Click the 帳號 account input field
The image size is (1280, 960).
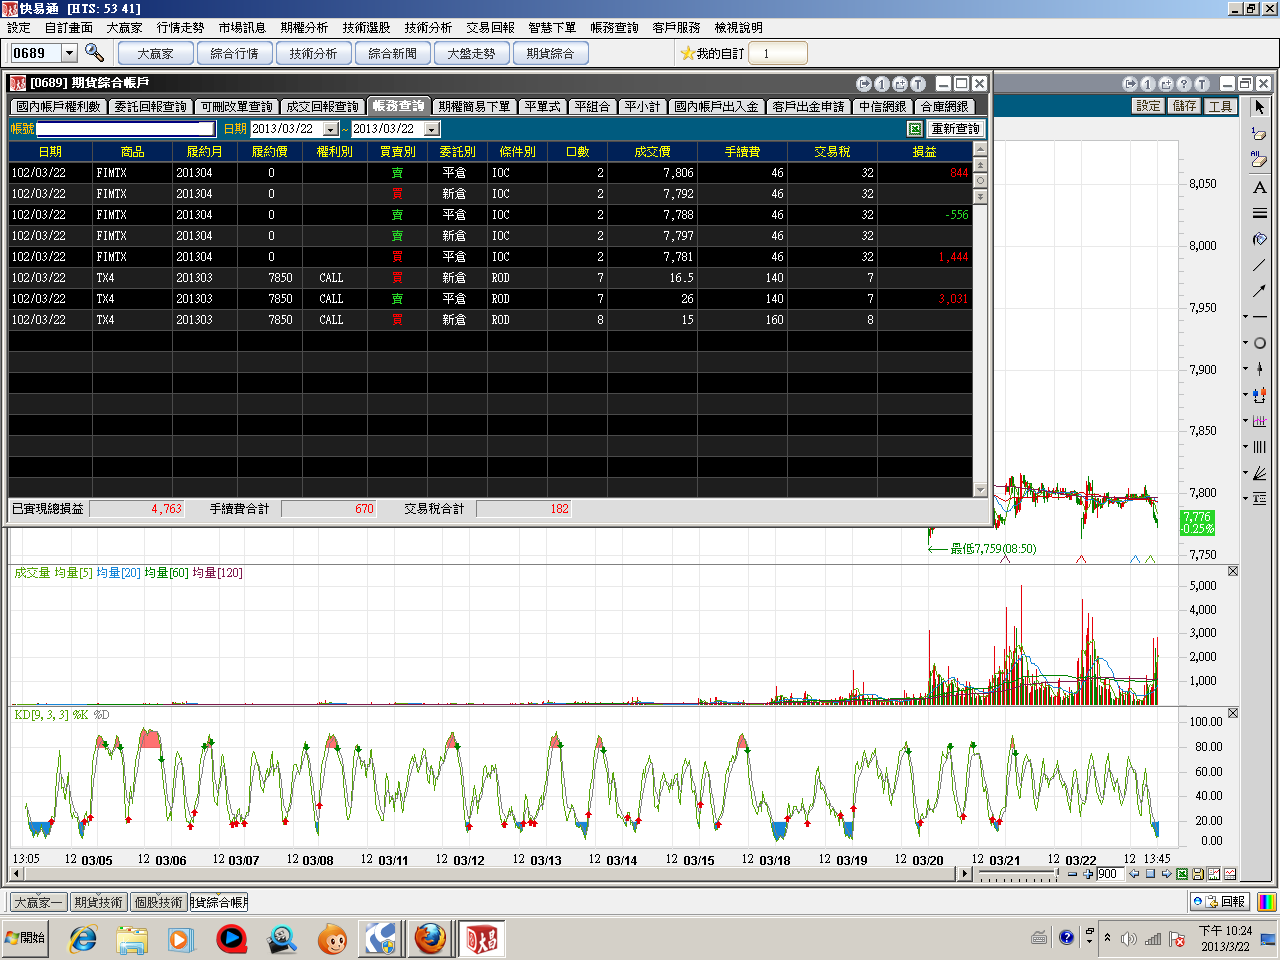[x=126, y=129]
